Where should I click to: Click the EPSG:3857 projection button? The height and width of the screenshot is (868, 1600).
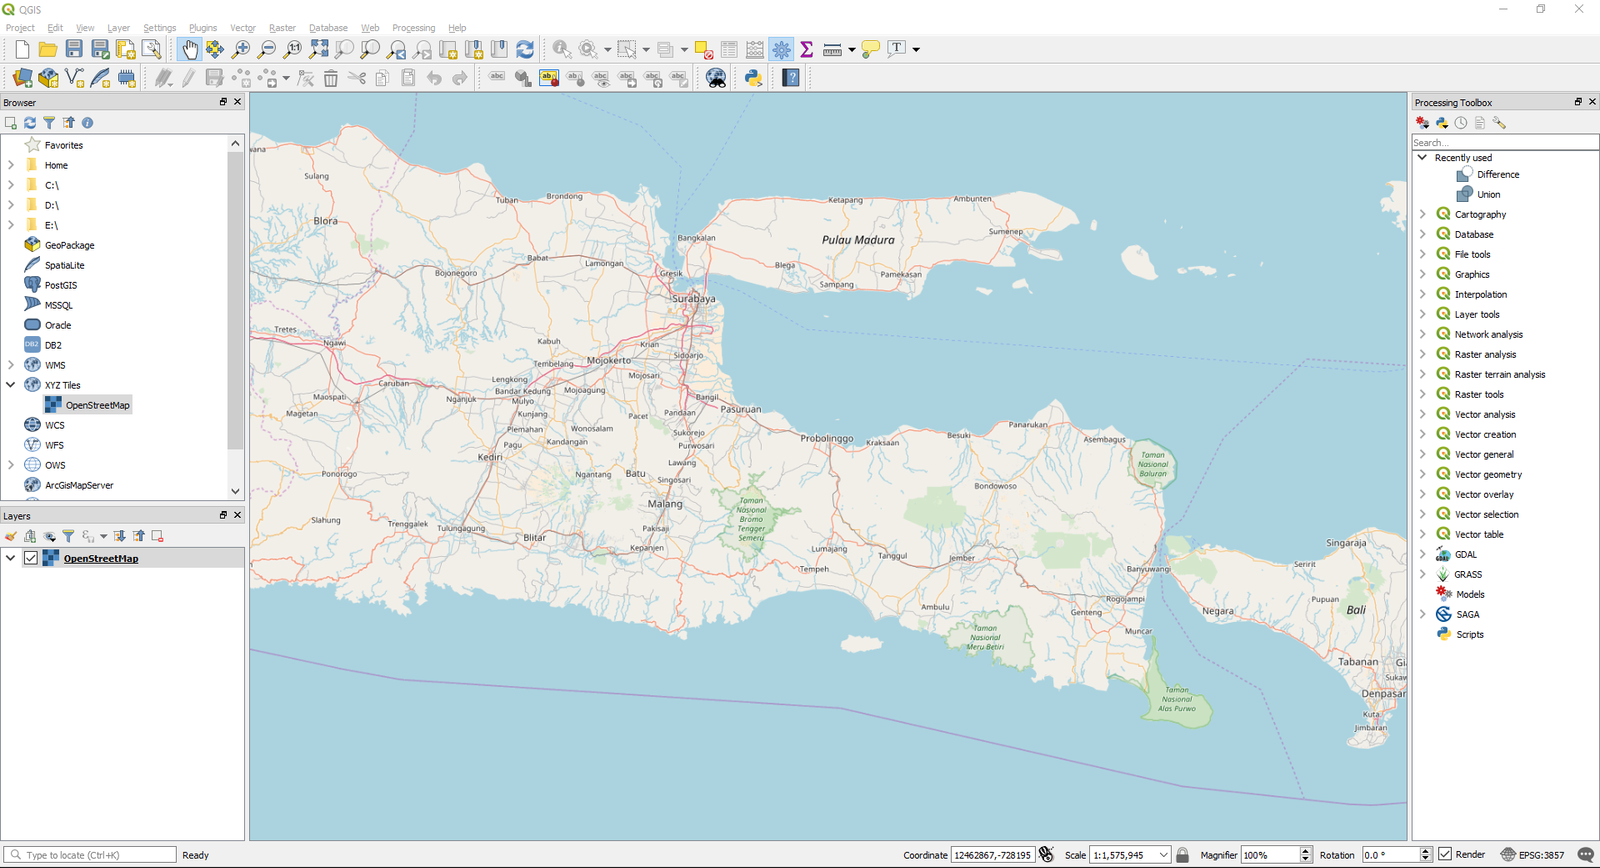[x=1532, y=855]
